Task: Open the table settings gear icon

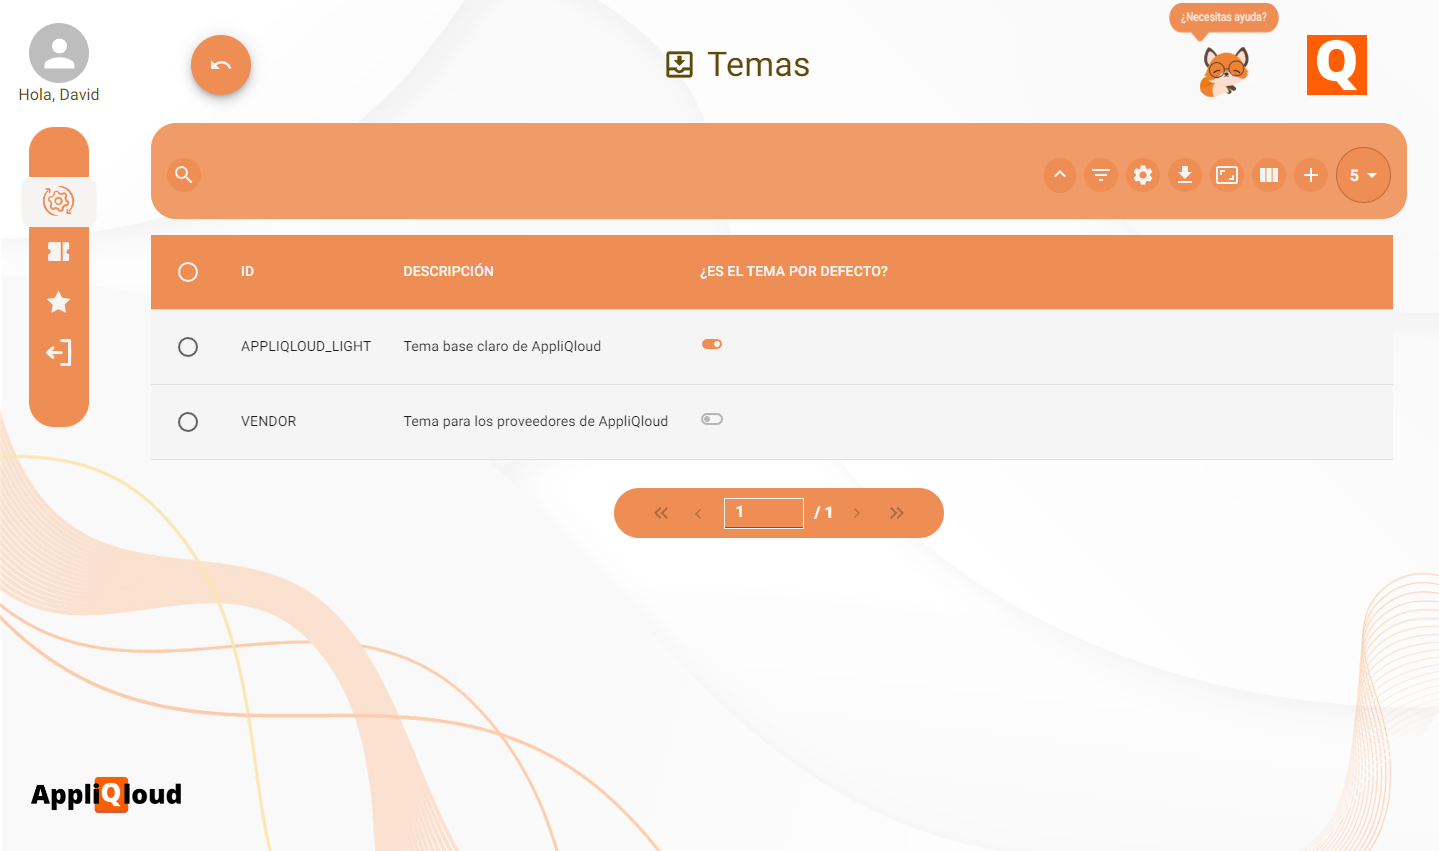Action: point(1143,175)
